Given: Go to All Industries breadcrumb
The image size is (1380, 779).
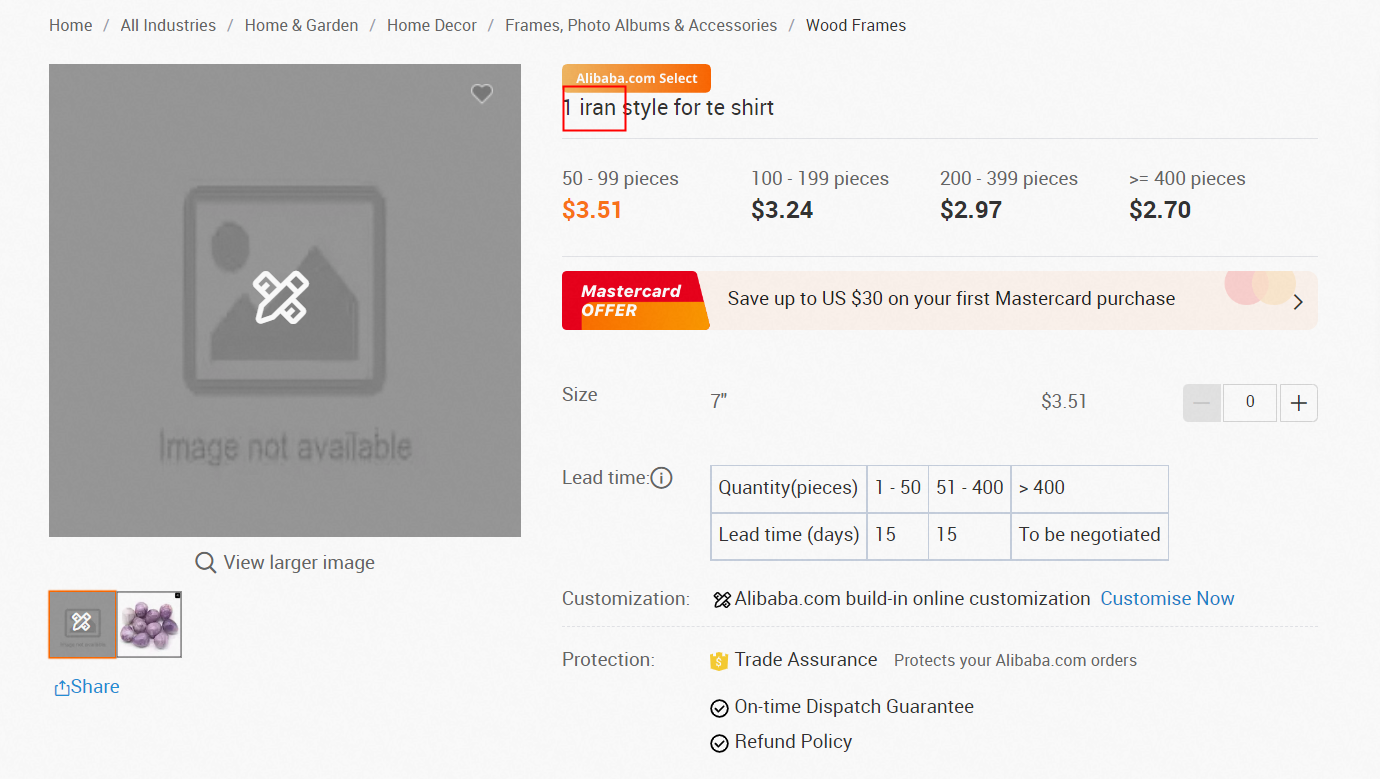Looking at the screenshot, I should pyautogui.click(x=168, y=26).
